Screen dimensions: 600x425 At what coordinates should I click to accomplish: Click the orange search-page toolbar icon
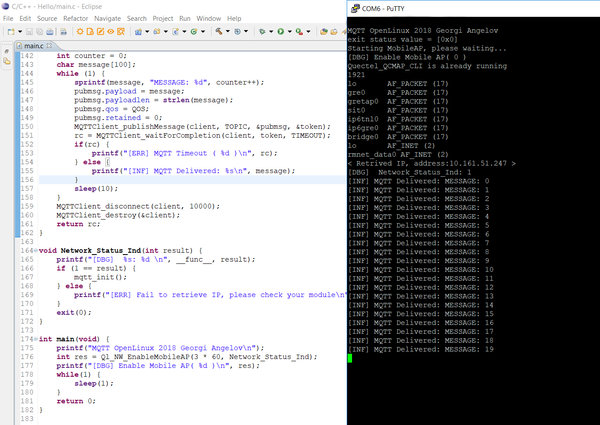coord(121,31)
